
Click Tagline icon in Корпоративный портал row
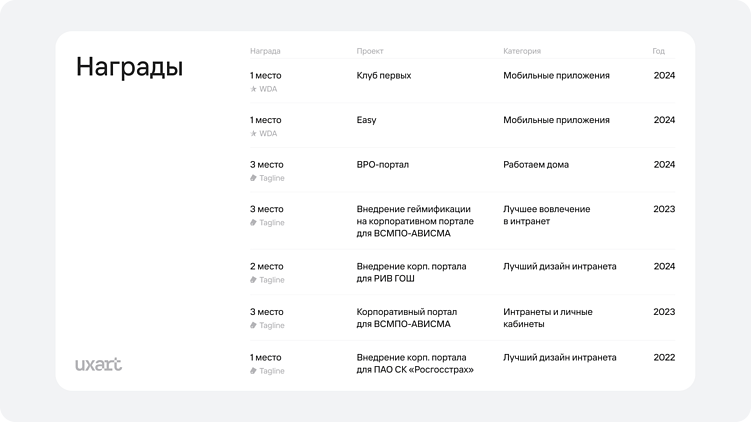(253, 325)
